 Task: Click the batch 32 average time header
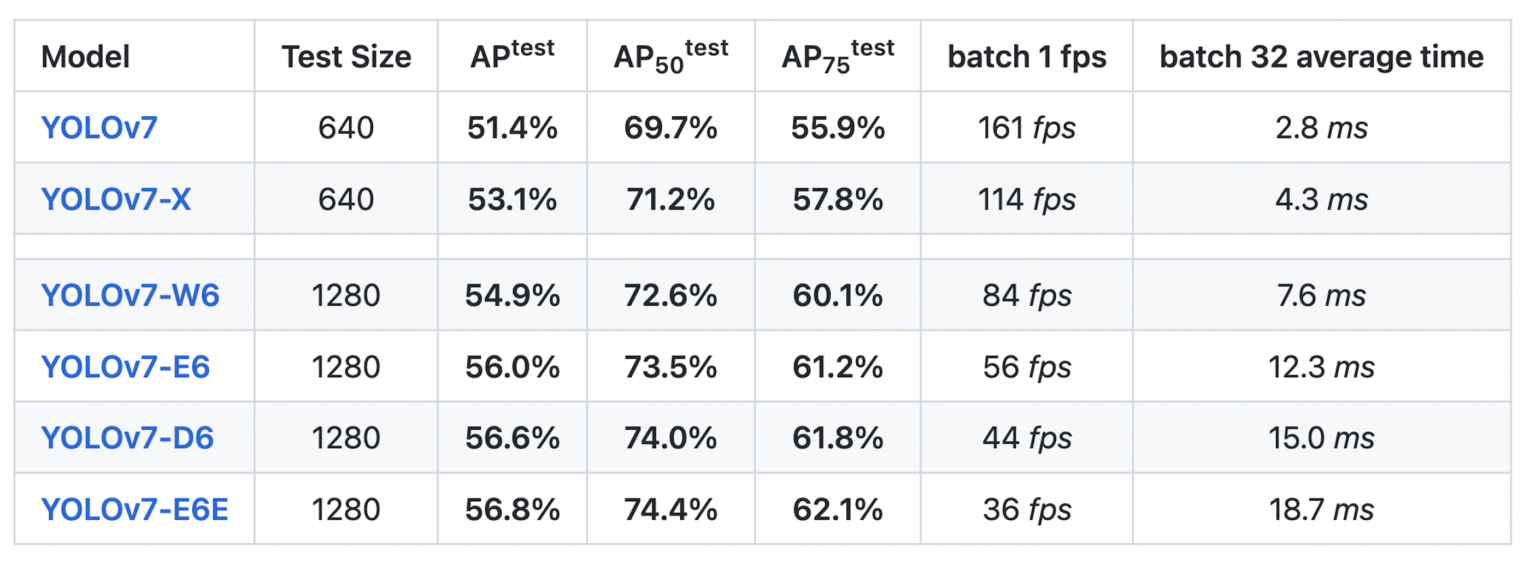[1321, 57]
